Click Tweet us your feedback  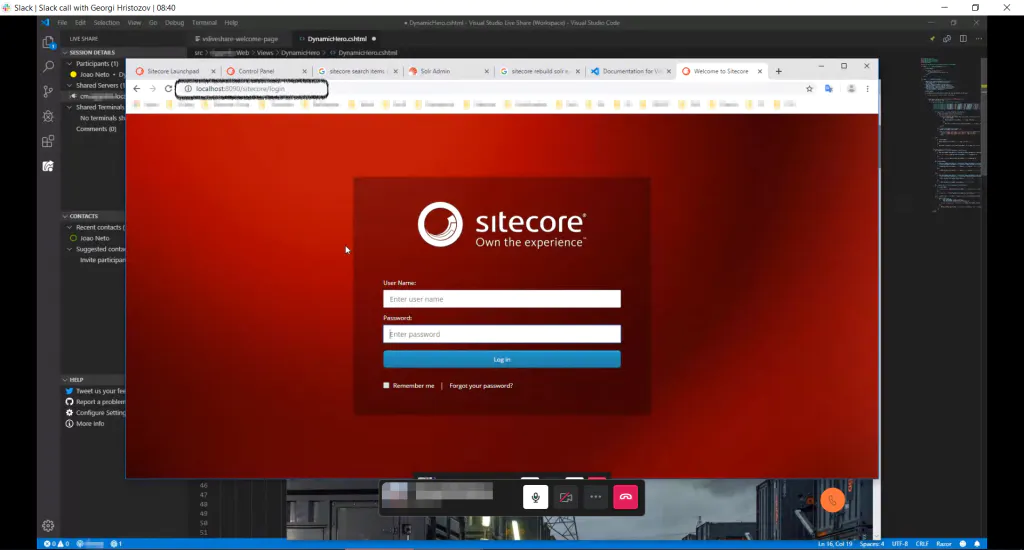point(95,391)
